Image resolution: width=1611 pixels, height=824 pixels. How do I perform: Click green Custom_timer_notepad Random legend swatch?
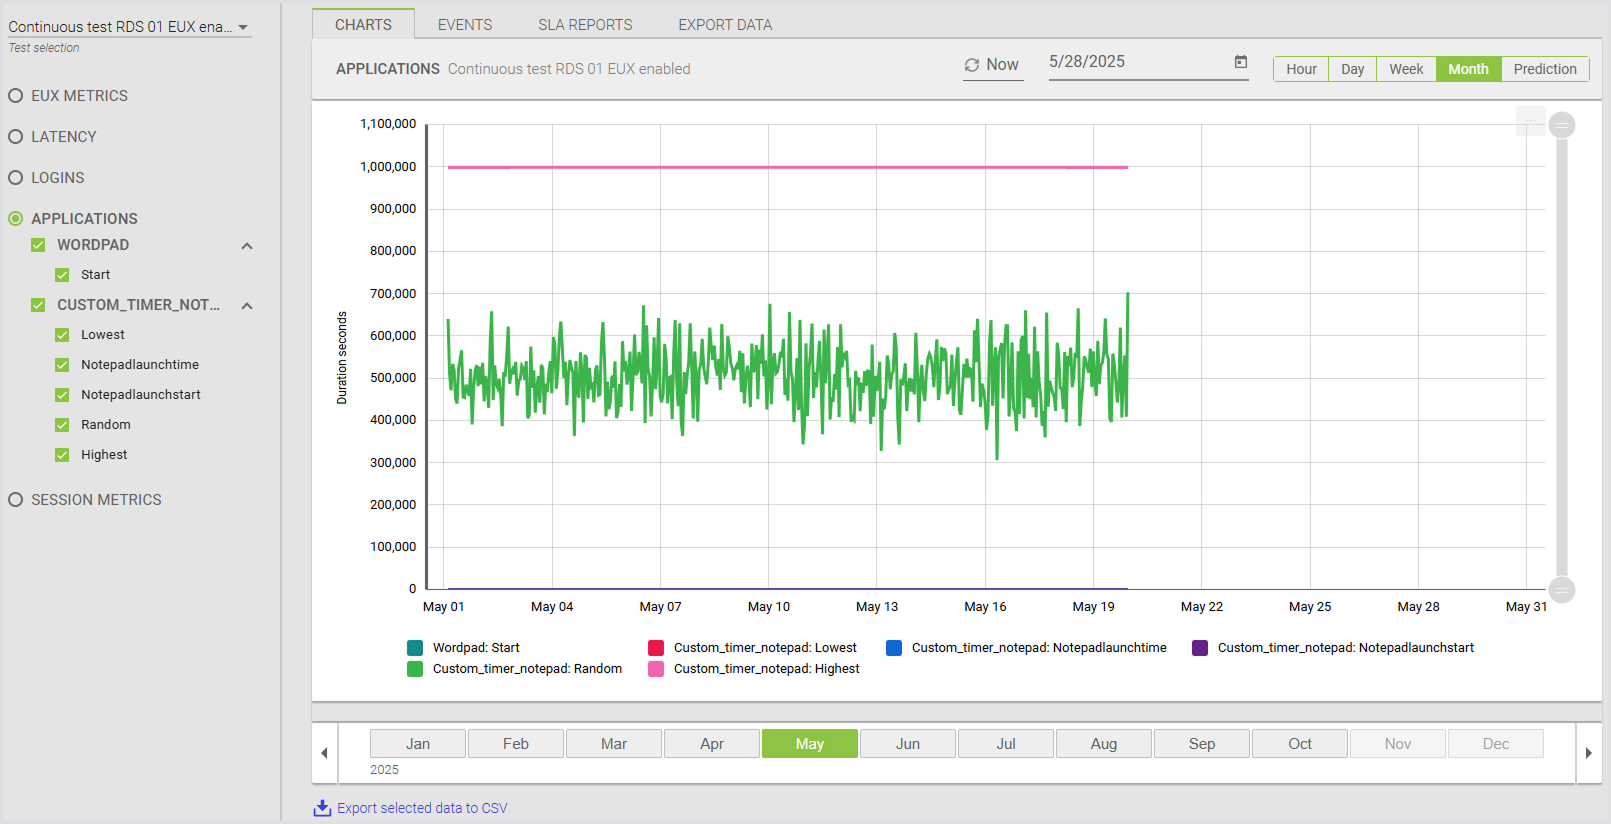click(415, 669)
